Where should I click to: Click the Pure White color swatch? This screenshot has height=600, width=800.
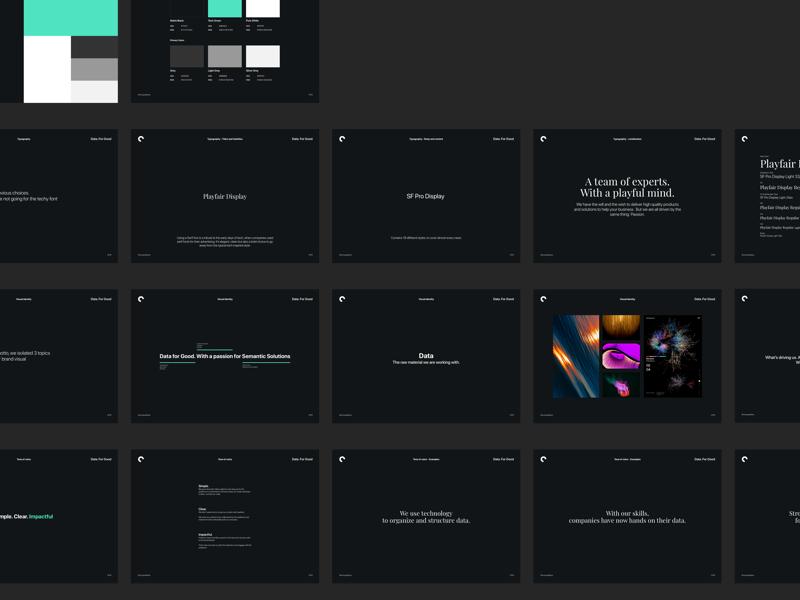click(263, 9)
